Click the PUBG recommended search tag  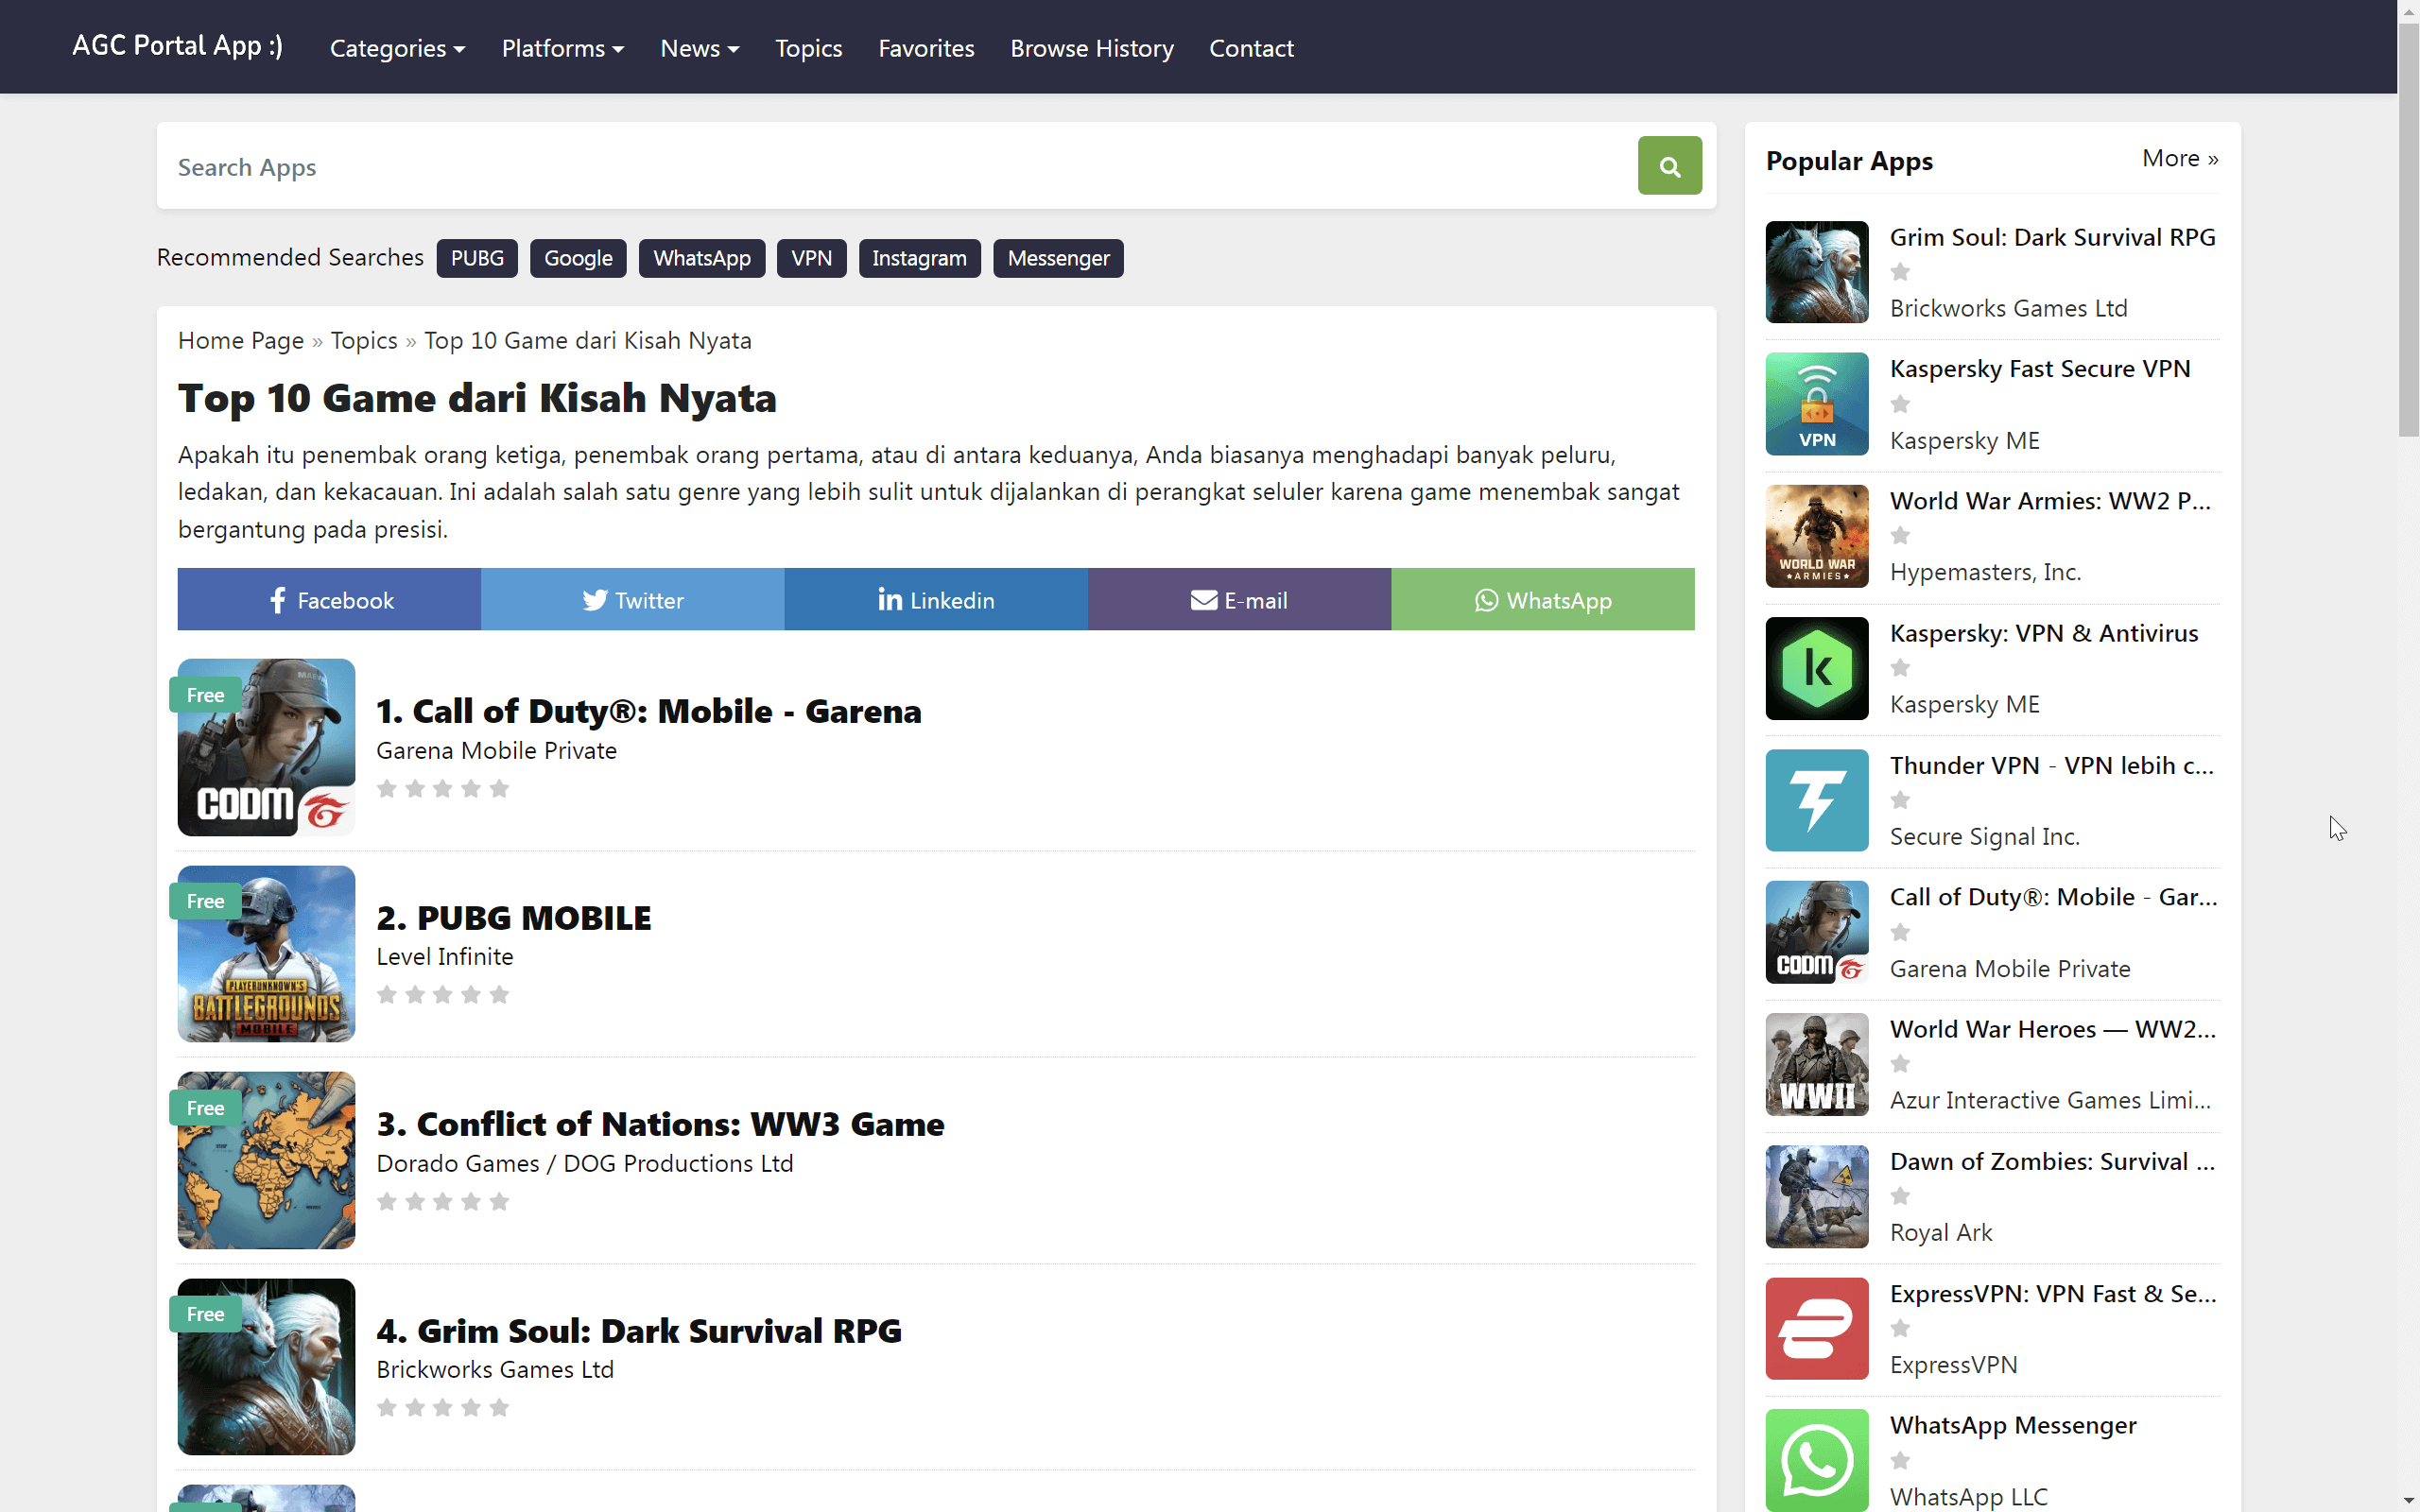[x=477, y=258]
